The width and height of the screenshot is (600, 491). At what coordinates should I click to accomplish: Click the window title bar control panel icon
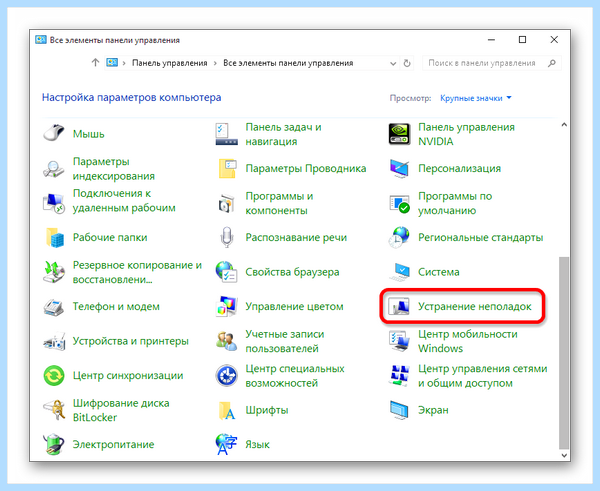point(41,40)
